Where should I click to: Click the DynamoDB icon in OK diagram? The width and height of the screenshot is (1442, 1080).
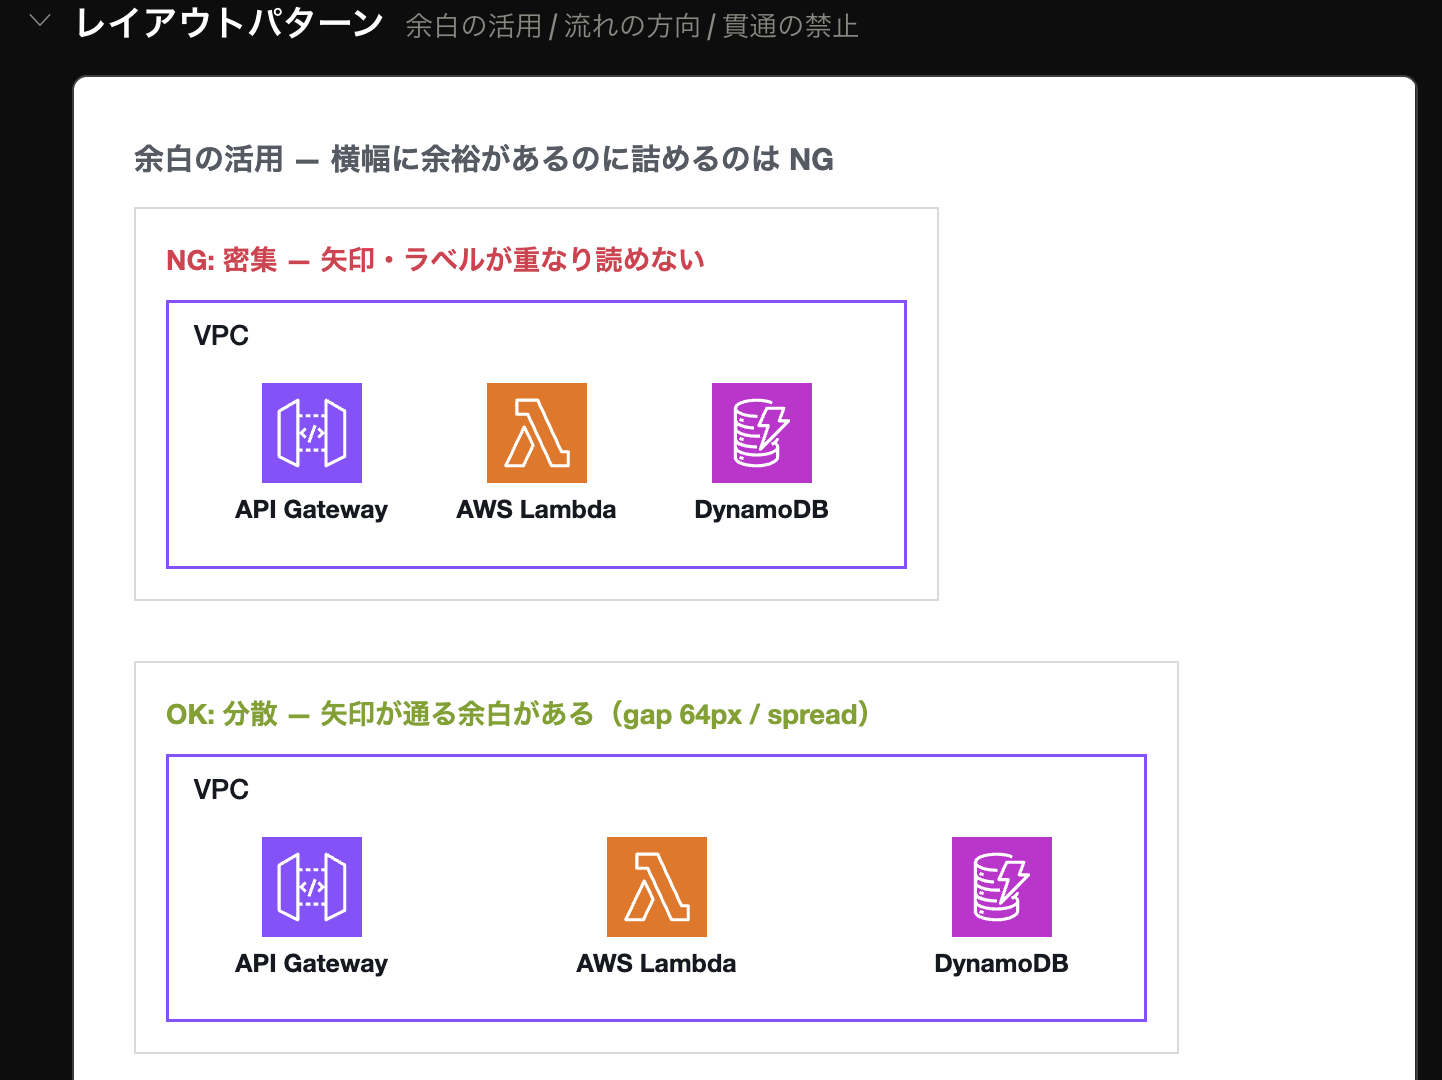1002,887
